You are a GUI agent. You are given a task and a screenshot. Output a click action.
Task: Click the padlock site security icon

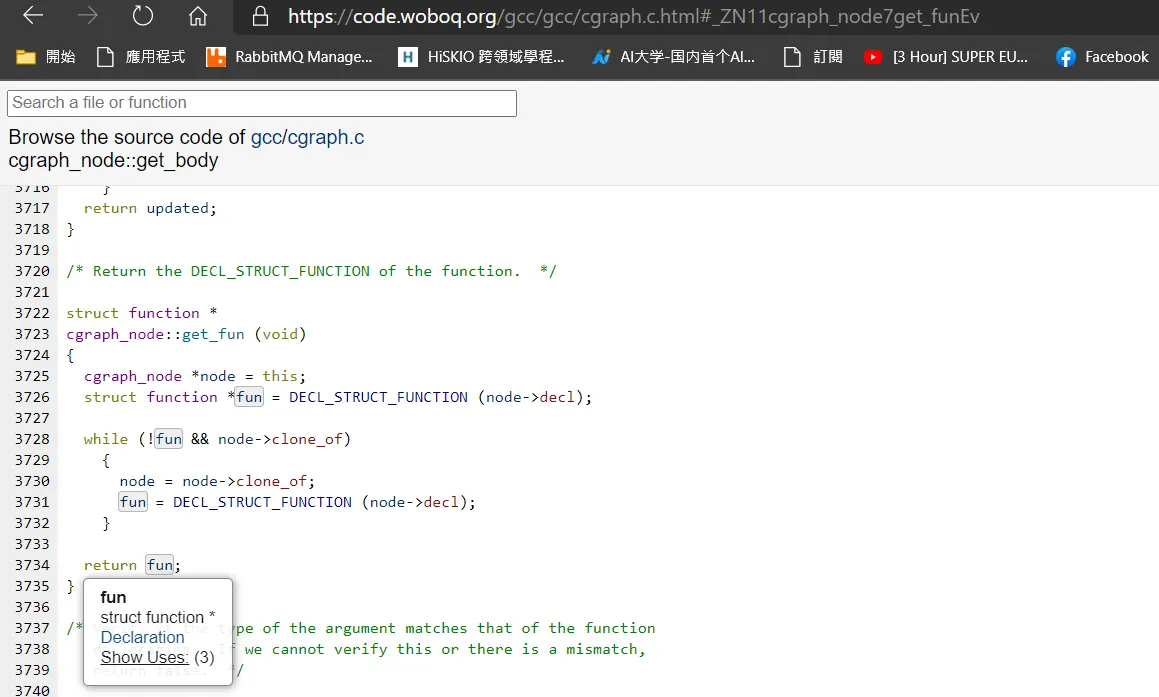pos(260,16)
